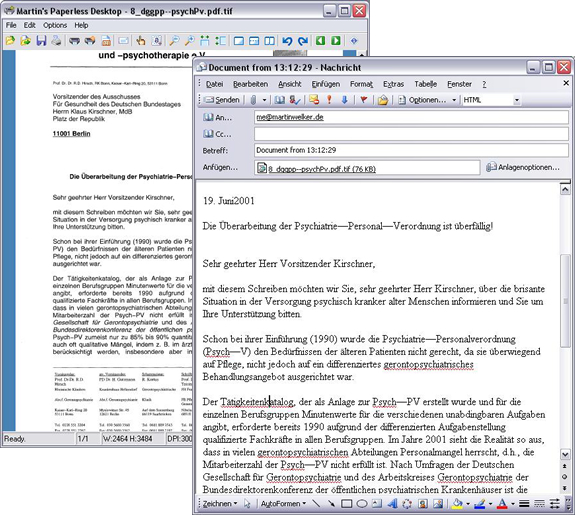Viewport: 575px width, 515px height.
Task: Expand the Zeichnen dropdown menu
Action: coord(220,504)
